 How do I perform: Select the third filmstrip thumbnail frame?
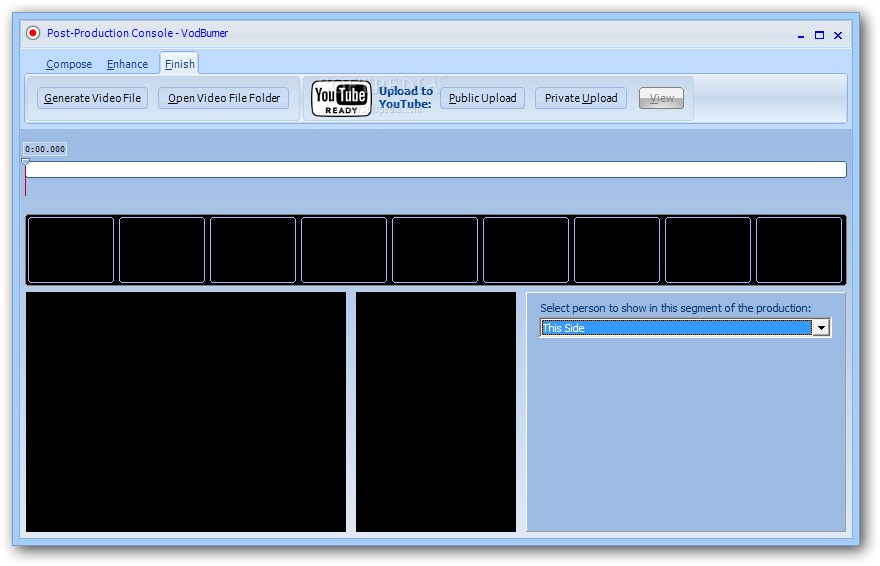point(253,250)
